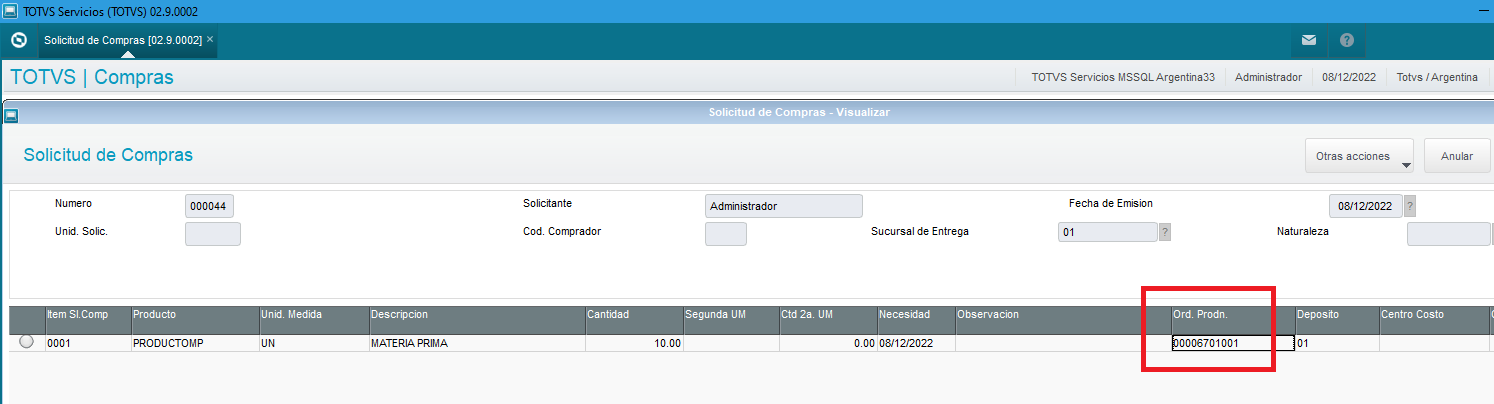Click the quantity cell 10.00
The height and width of the screenshot is (404, 1494).
click(633, 343)
